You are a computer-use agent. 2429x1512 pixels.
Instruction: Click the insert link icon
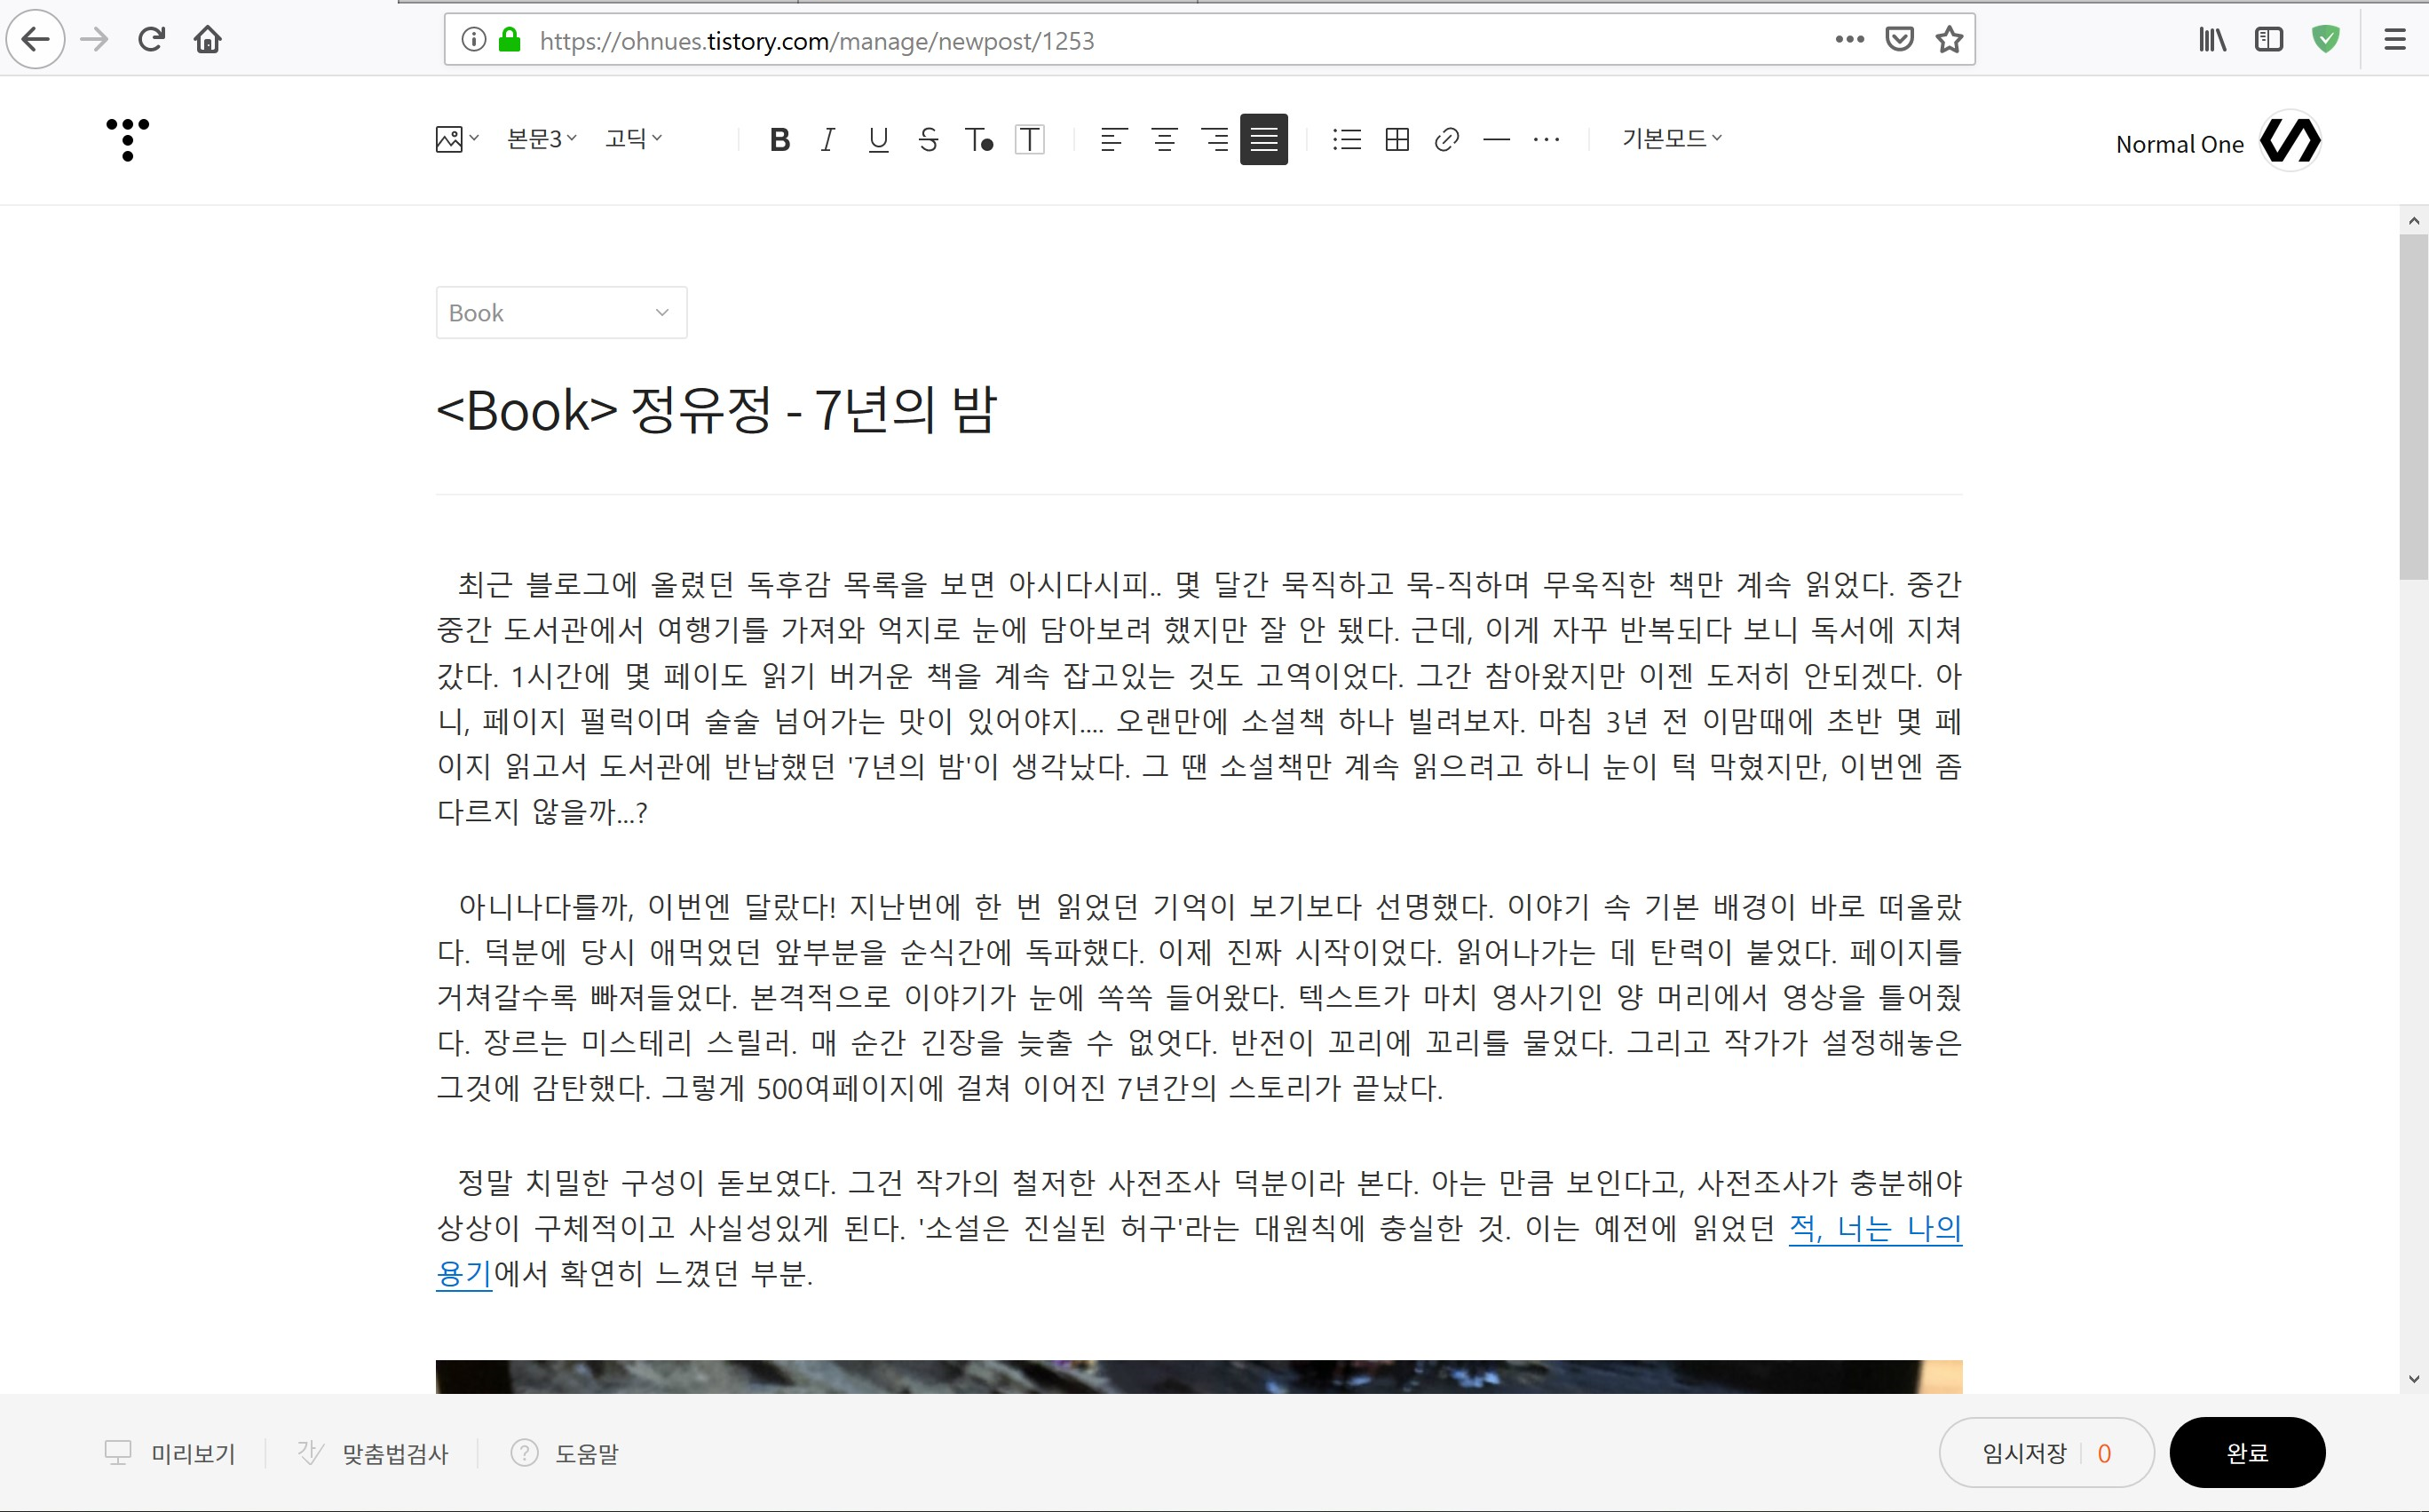(x=1446, y=139)
